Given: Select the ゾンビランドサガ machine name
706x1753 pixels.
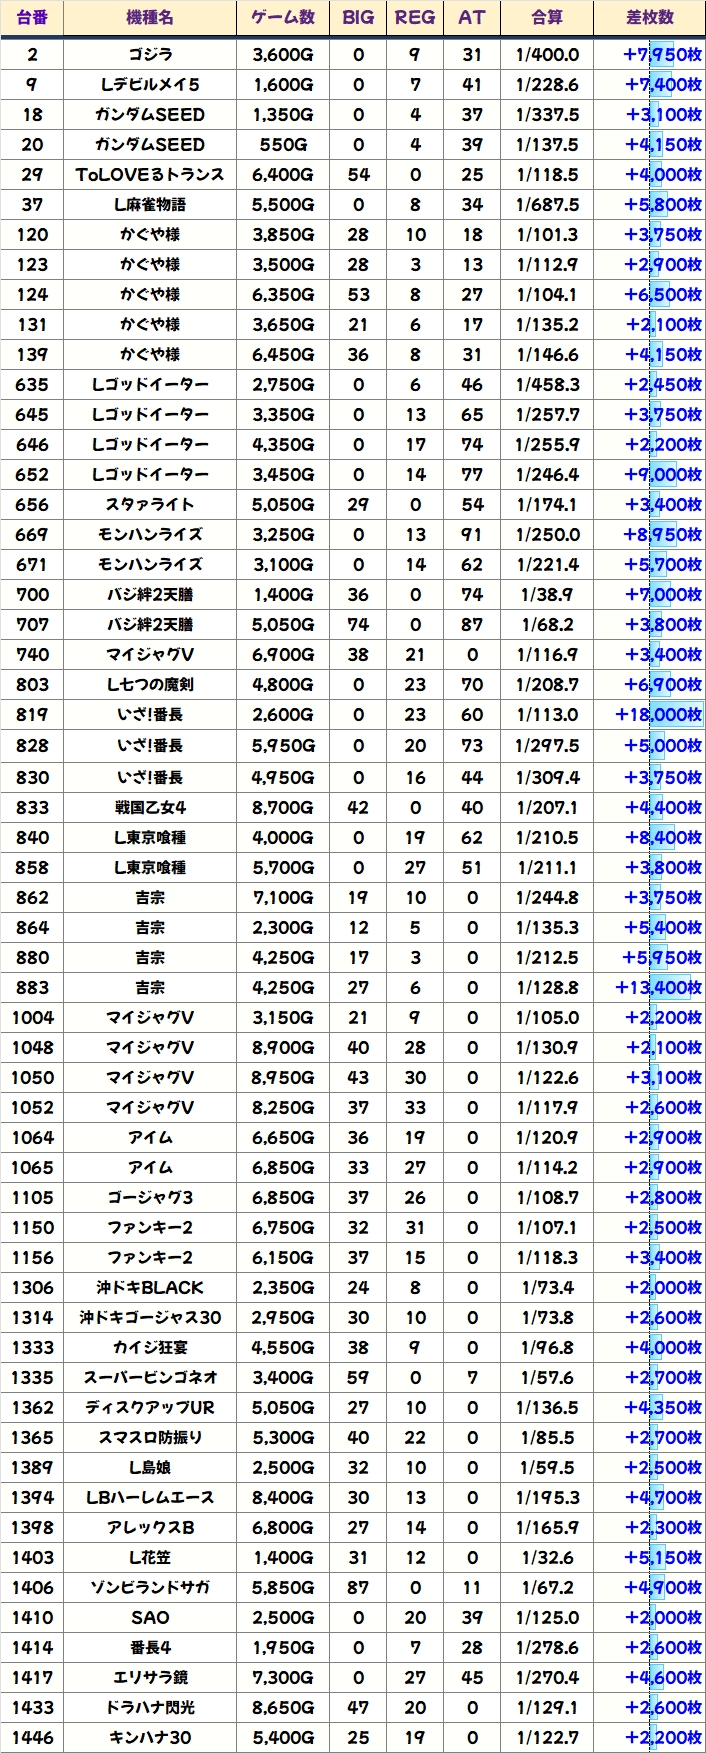Looking at the screenshot, I should (x=150, y=1588).
